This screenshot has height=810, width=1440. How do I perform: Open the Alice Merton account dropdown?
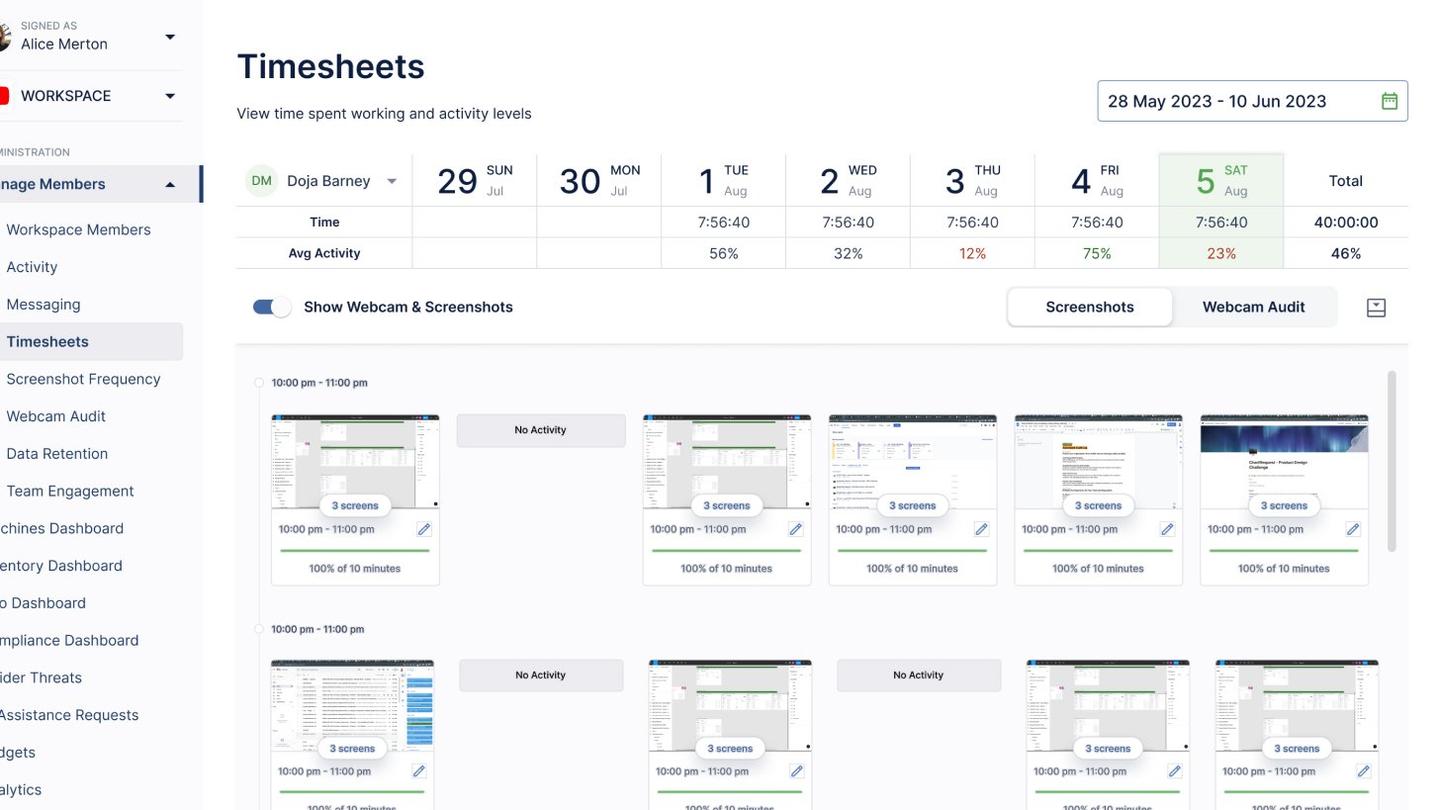tap(170, 37)
